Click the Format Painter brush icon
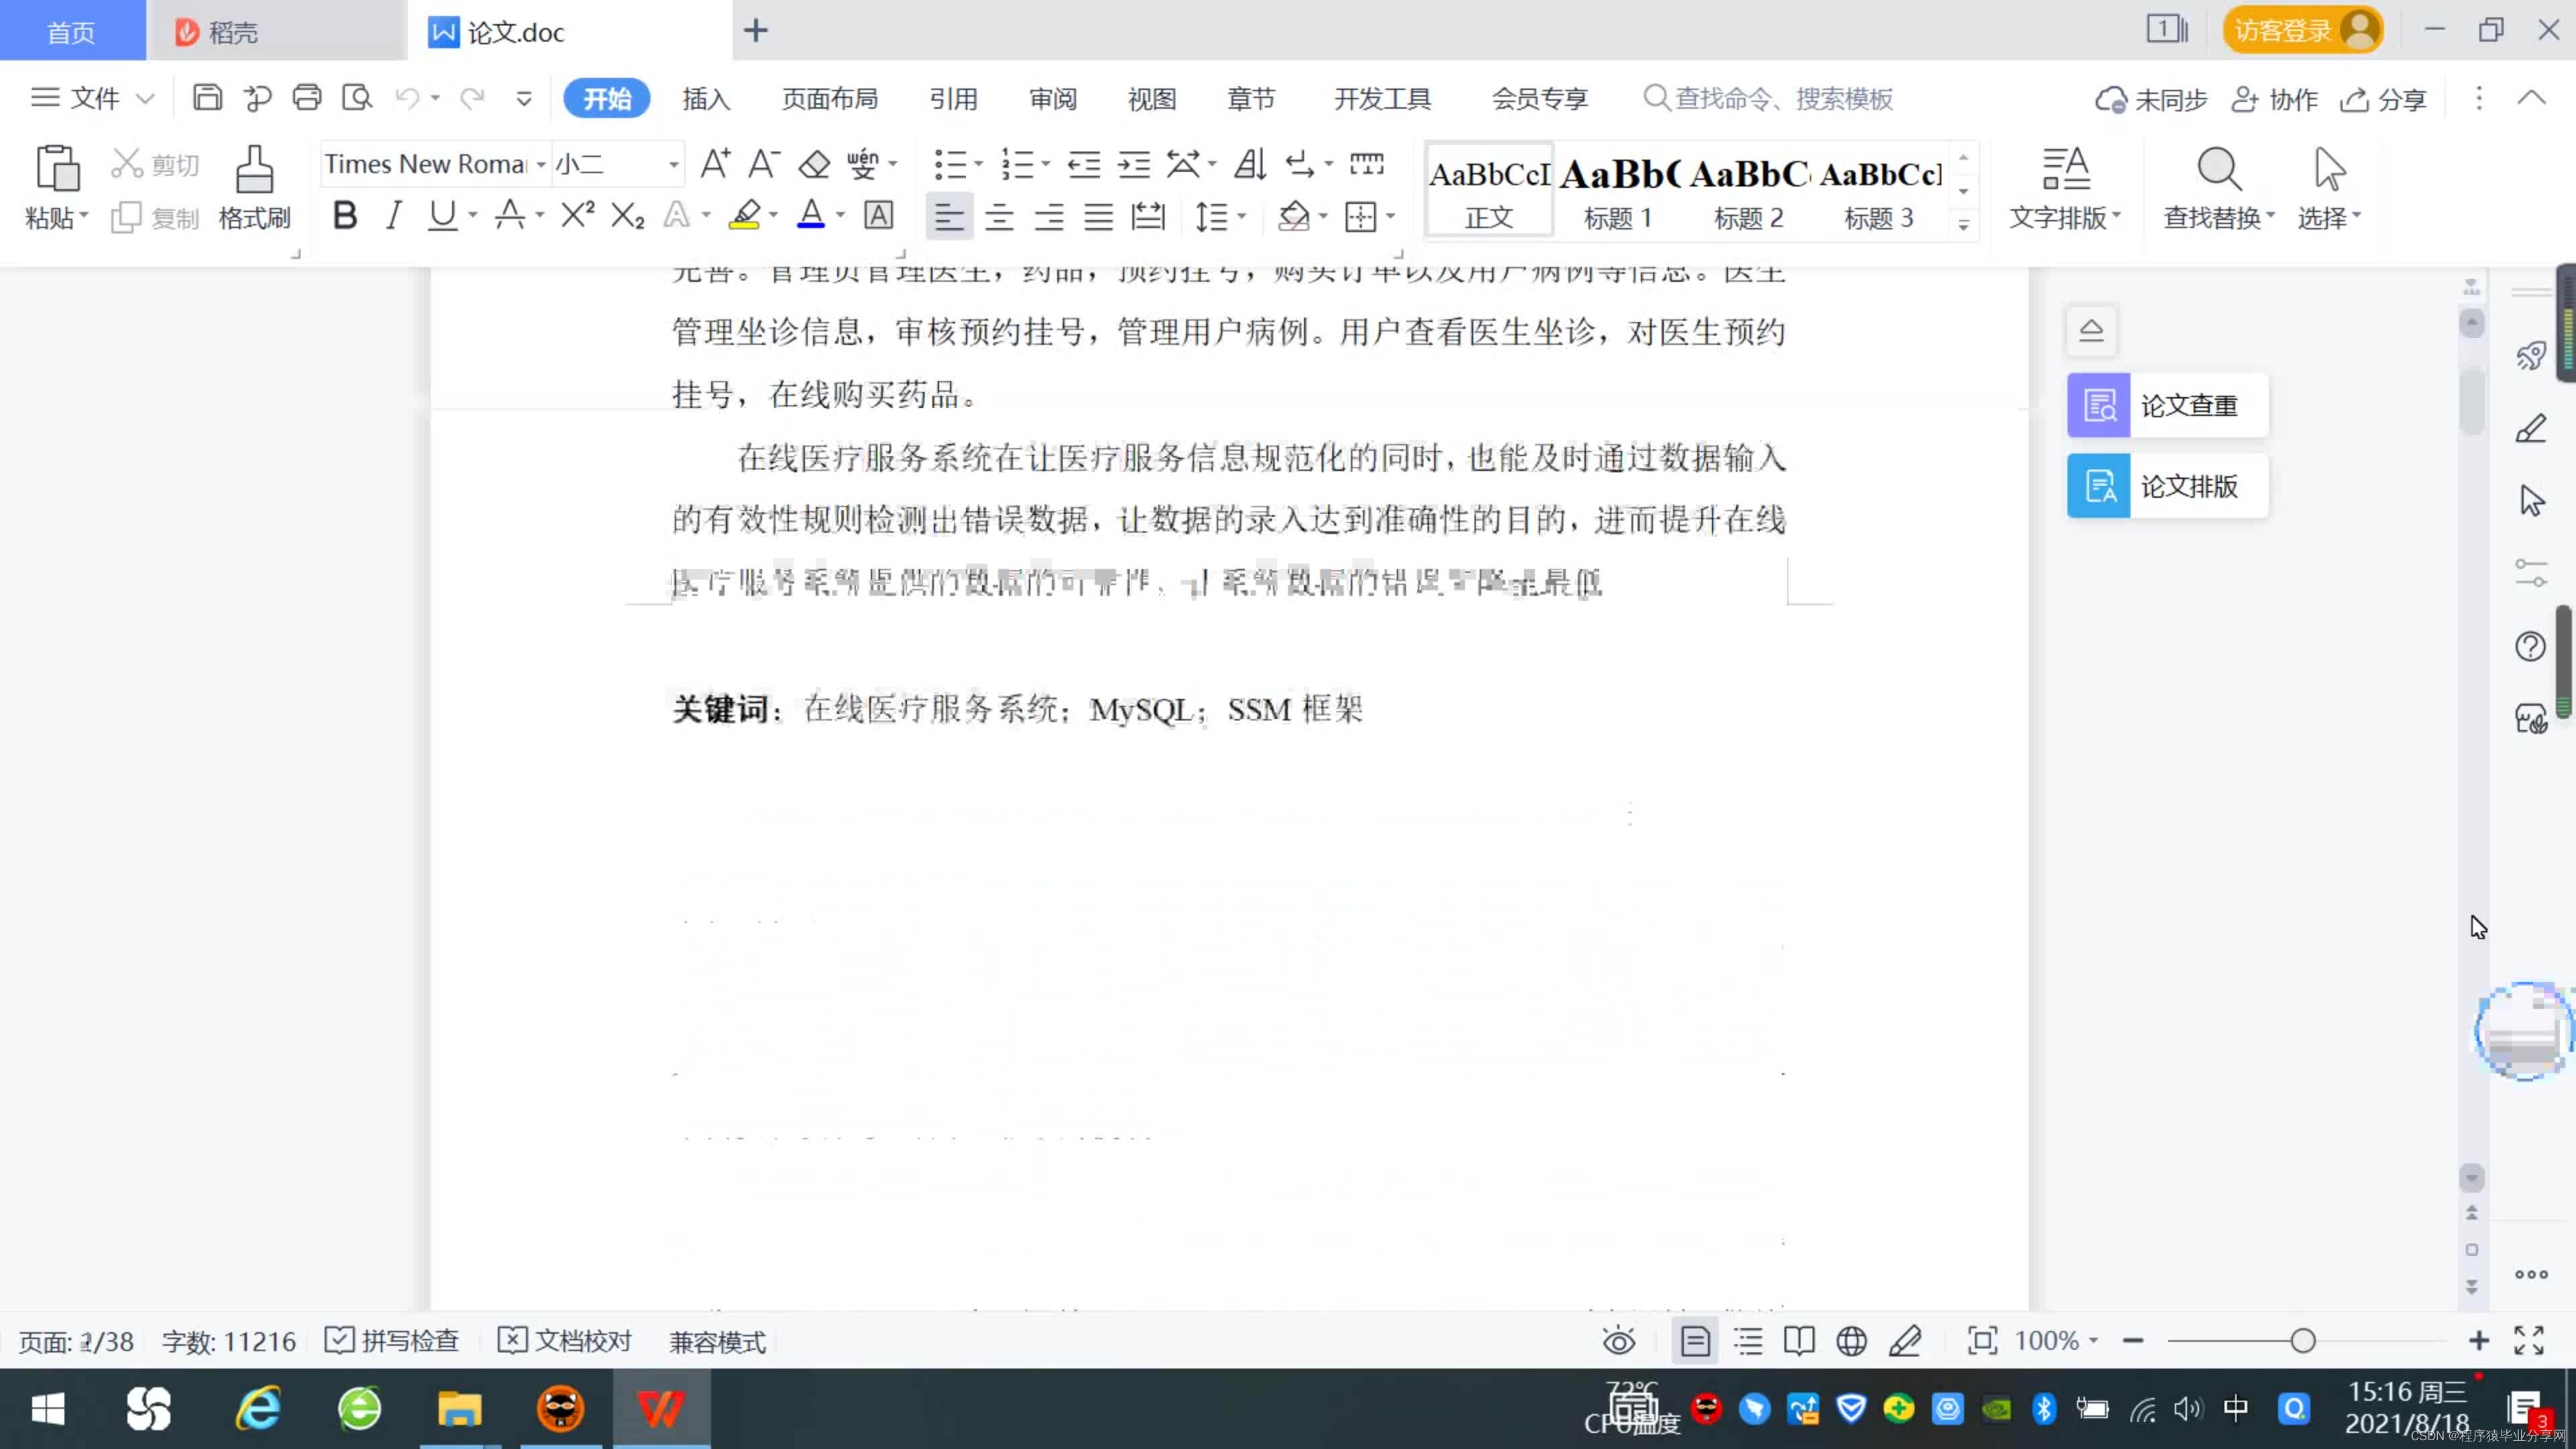 (254, 170)
